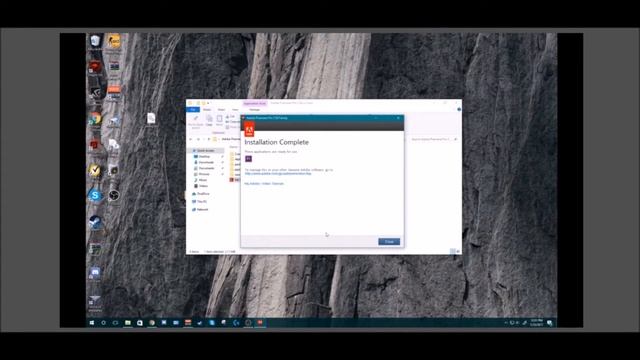Image resolution: width=640 pixels, height=360 pixels.
Task: Click the Premiere Pro application icon in installer
Action: tap(248, 159)
